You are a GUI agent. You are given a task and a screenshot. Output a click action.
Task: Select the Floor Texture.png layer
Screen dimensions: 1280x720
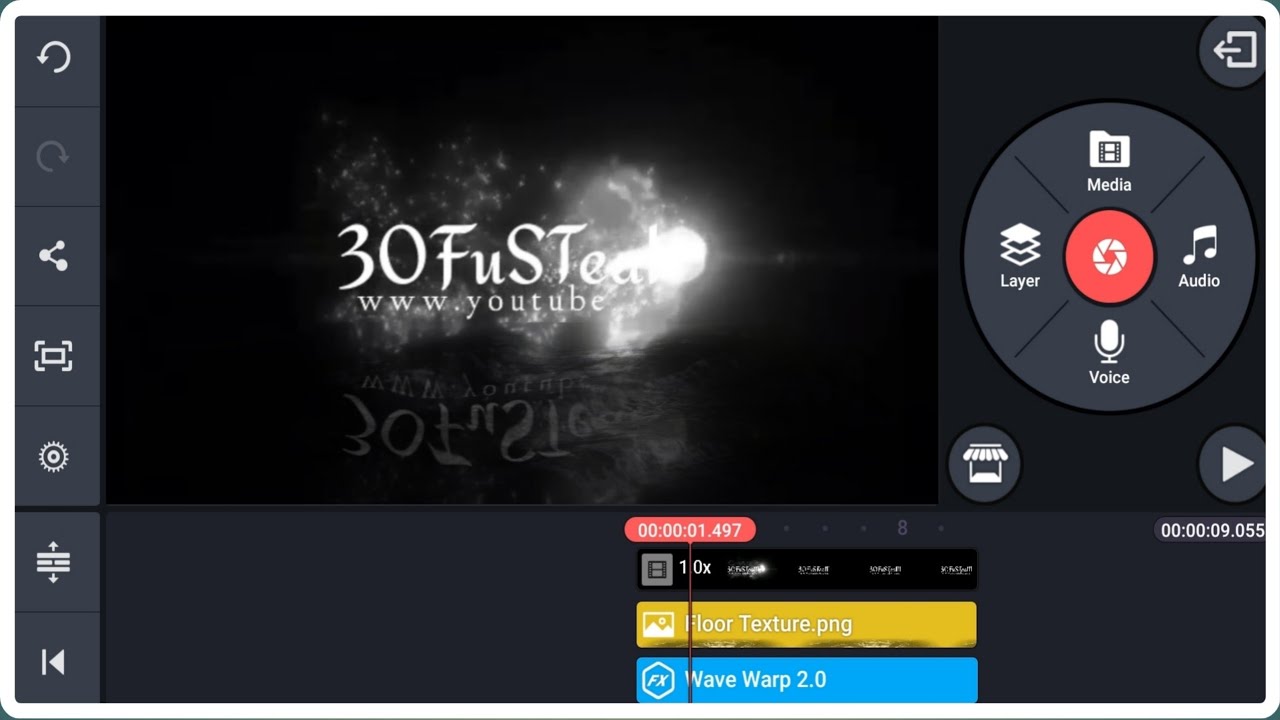[x=807, y=625]
